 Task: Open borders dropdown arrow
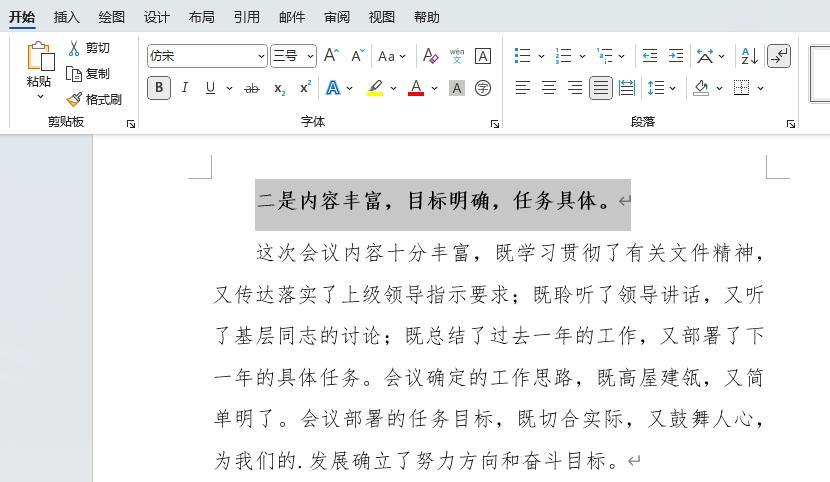[761, 88]
